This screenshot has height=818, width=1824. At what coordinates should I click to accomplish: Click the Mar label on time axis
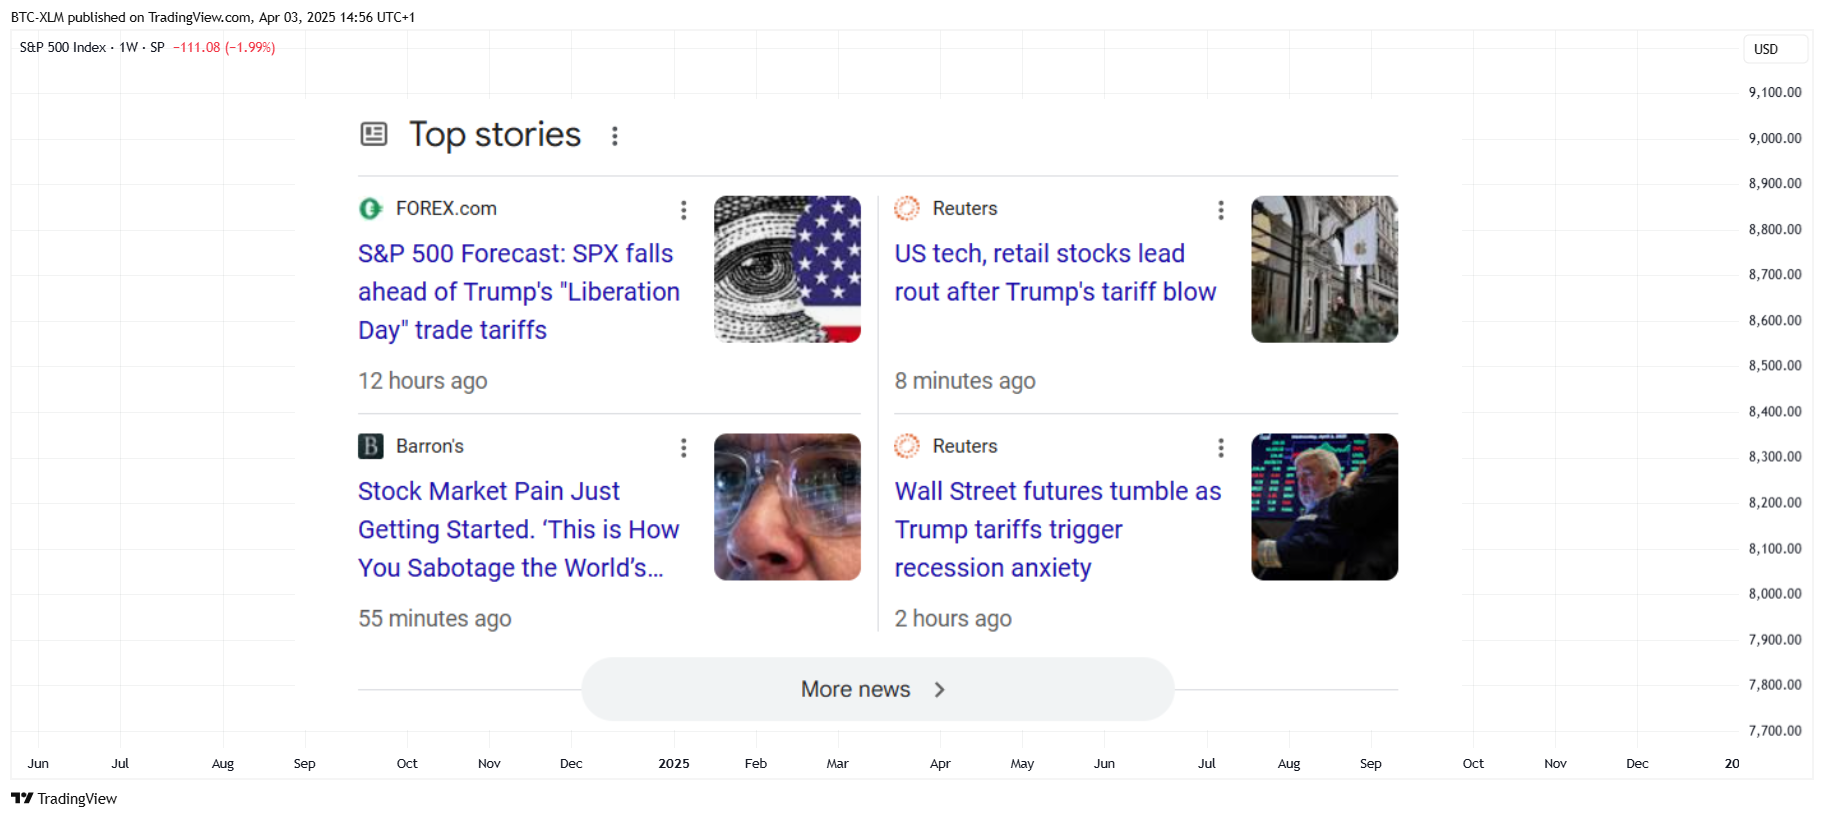(x=838, y=763)
